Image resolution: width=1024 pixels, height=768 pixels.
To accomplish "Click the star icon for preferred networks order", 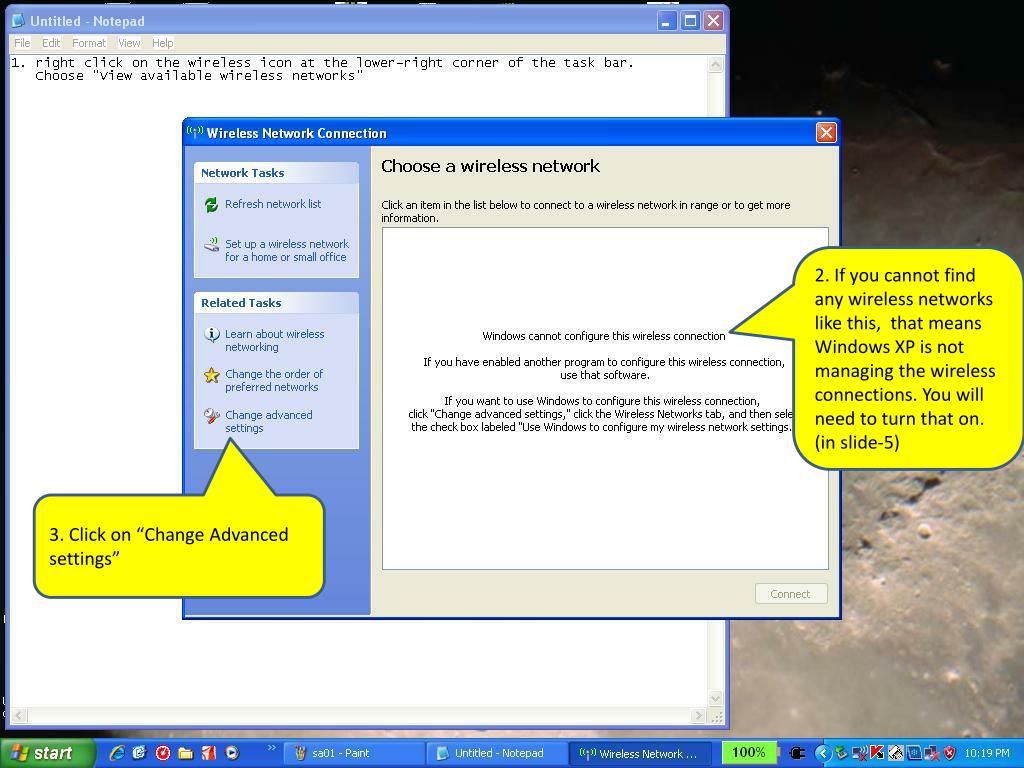I will pos(212,375).
